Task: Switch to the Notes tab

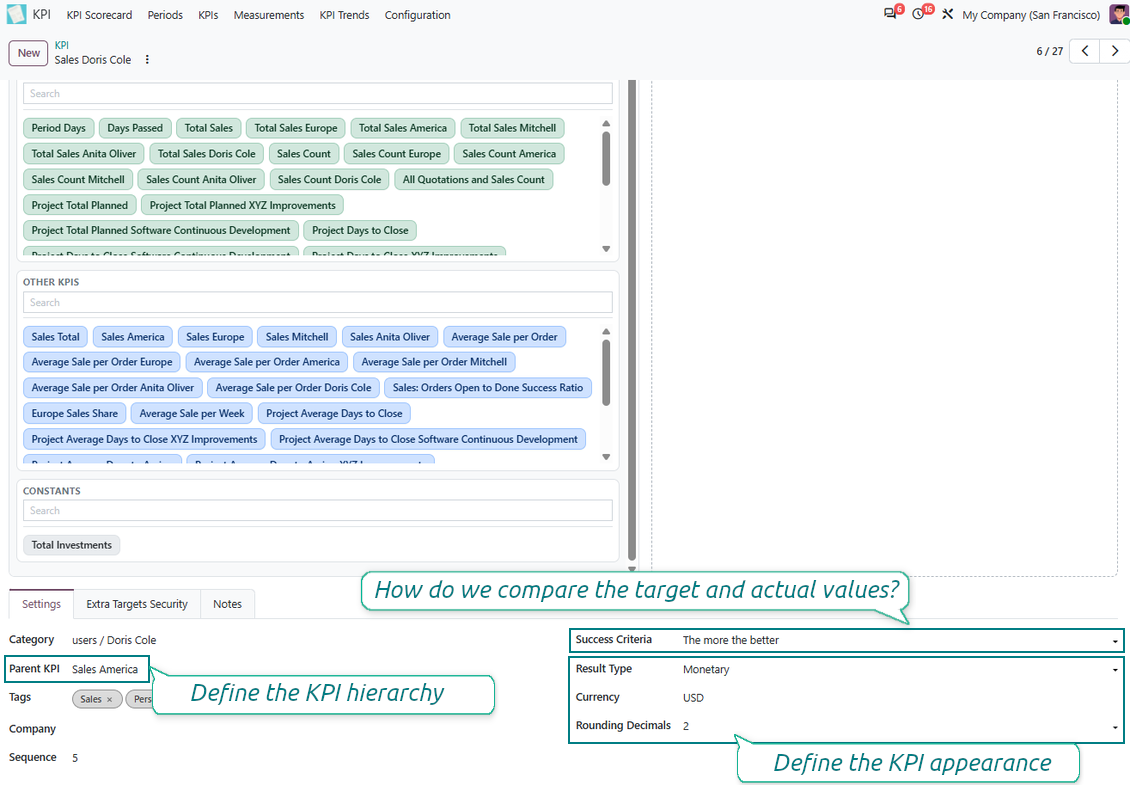Action: pyautogui.click(x=228, y=604)
